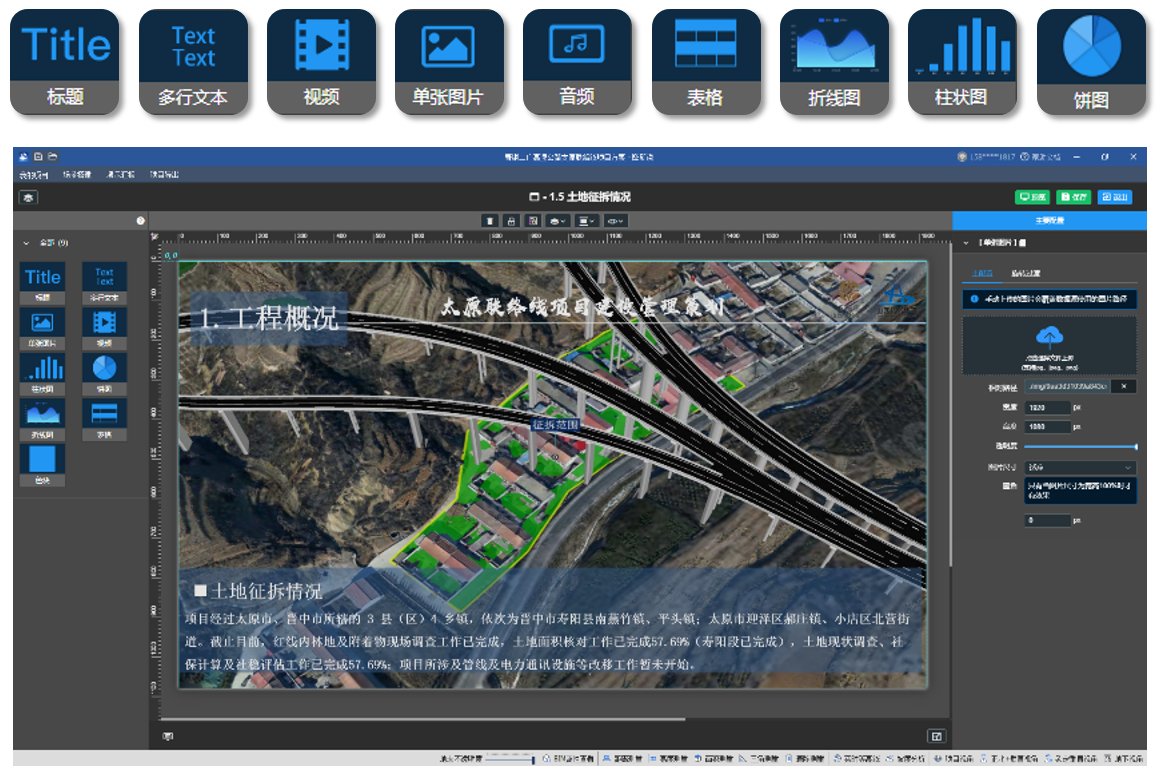Image resolution: width=1161 pixels, height=772 pixels.
Task: Click the green preview button
Action: pyautogui.click(x=1033, y=197)
